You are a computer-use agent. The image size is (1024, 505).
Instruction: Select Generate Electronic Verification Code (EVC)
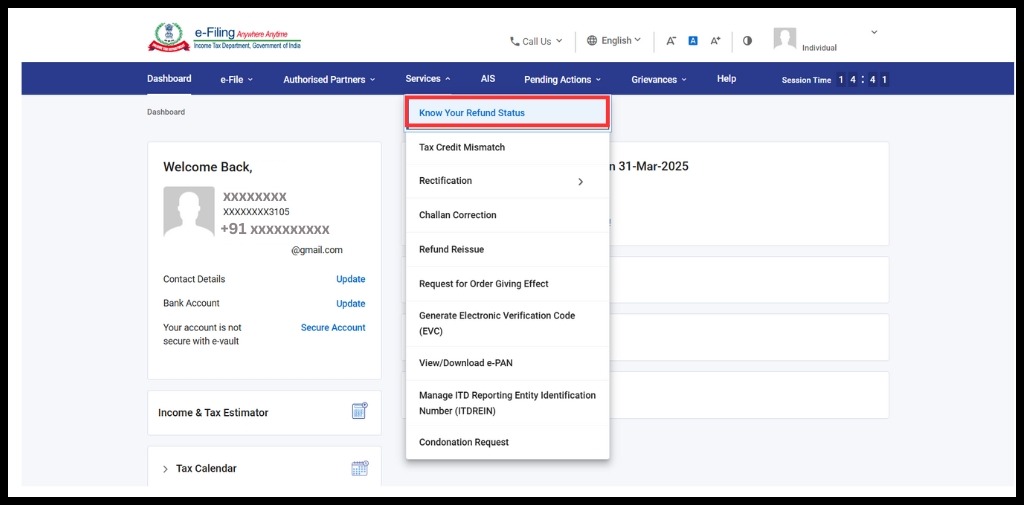[x=507, y=323]
